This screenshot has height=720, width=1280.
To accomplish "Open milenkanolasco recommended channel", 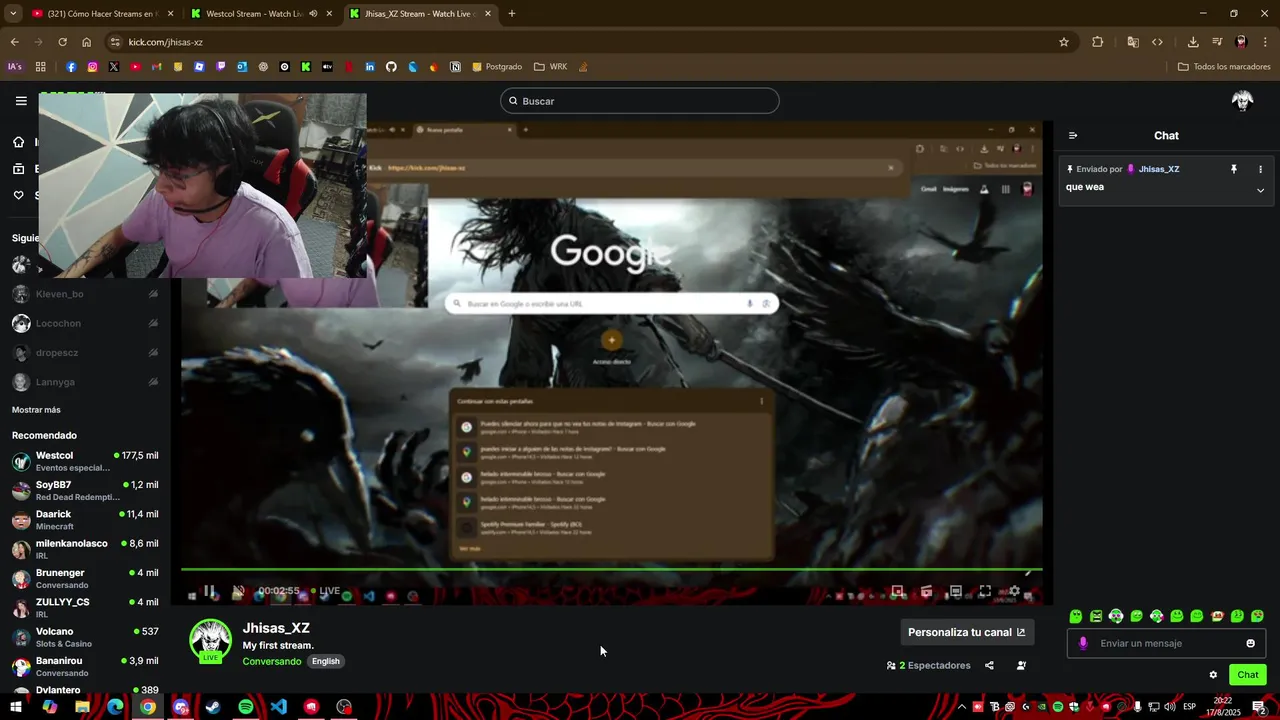I will [x=85, y=549].
